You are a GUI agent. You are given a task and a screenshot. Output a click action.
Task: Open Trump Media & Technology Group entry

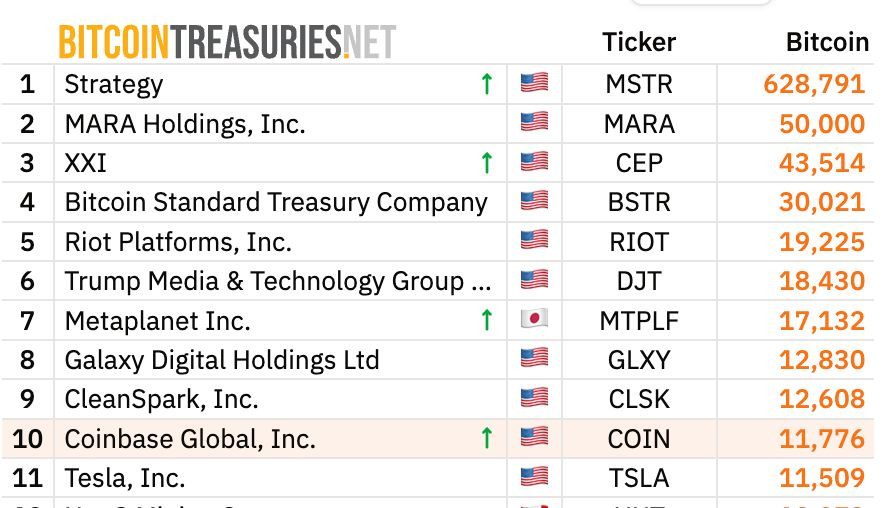point(277,281)
